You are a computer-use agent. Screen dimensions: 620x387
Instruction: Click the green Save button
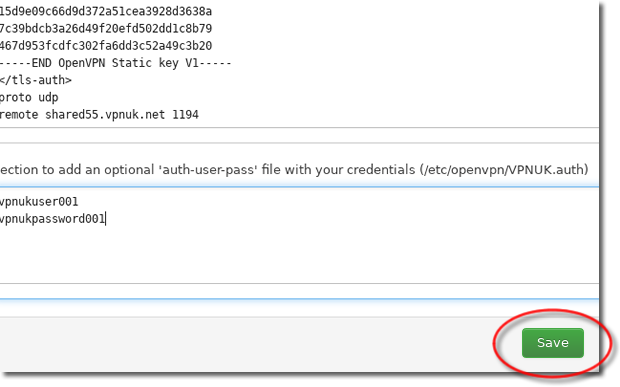[552, 343]
